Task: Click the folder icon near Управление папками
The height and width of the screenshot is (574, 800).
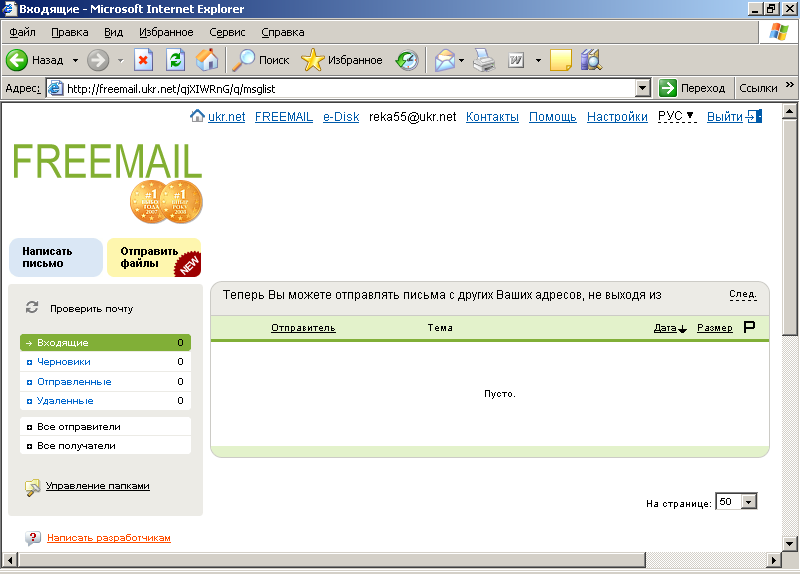Action: (x=32, y=487)
